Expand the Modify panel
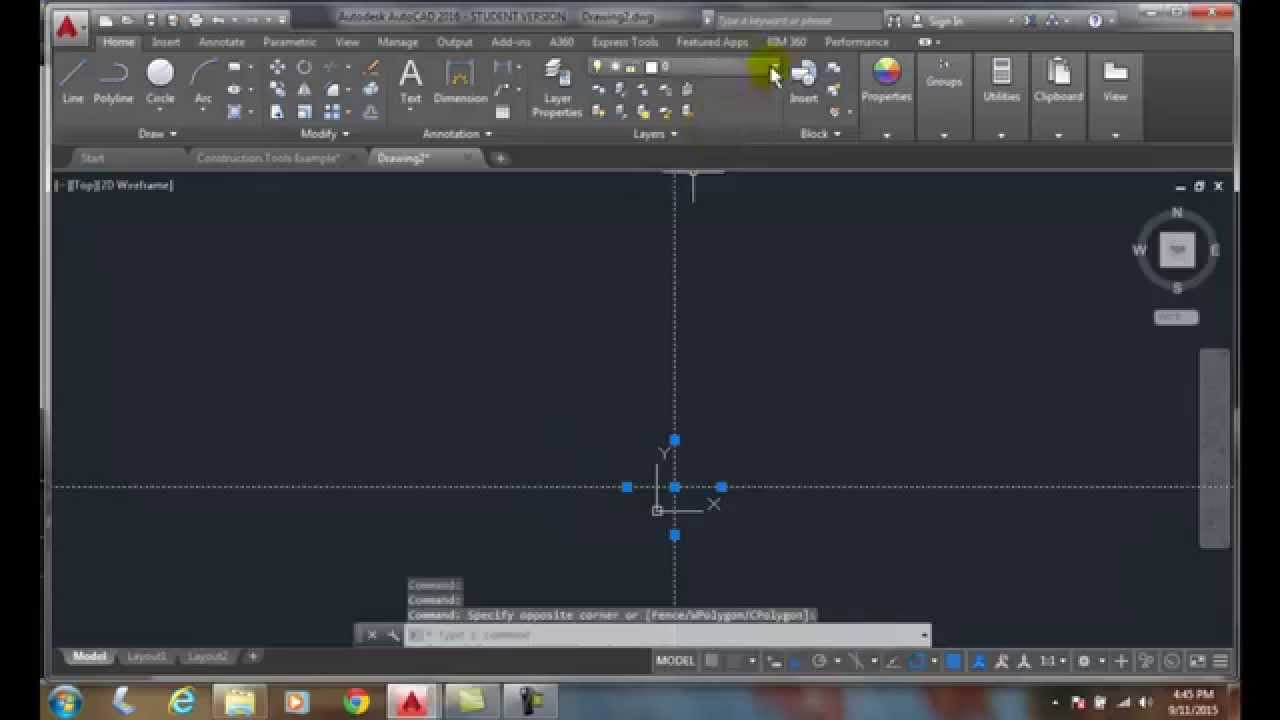This screenshot has height=720, width=1280. (325, 133)
